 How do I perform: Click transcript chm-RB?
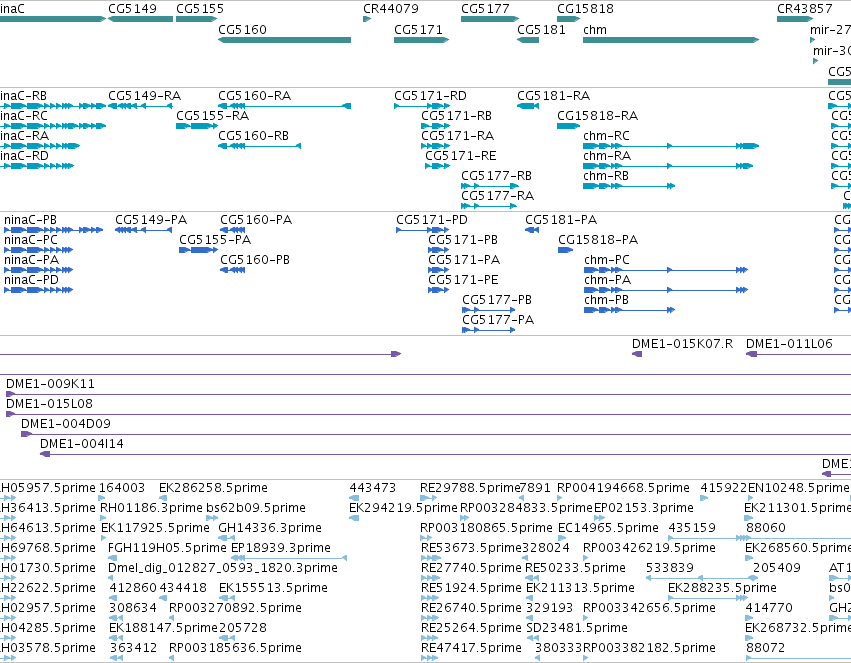[629, 186]
